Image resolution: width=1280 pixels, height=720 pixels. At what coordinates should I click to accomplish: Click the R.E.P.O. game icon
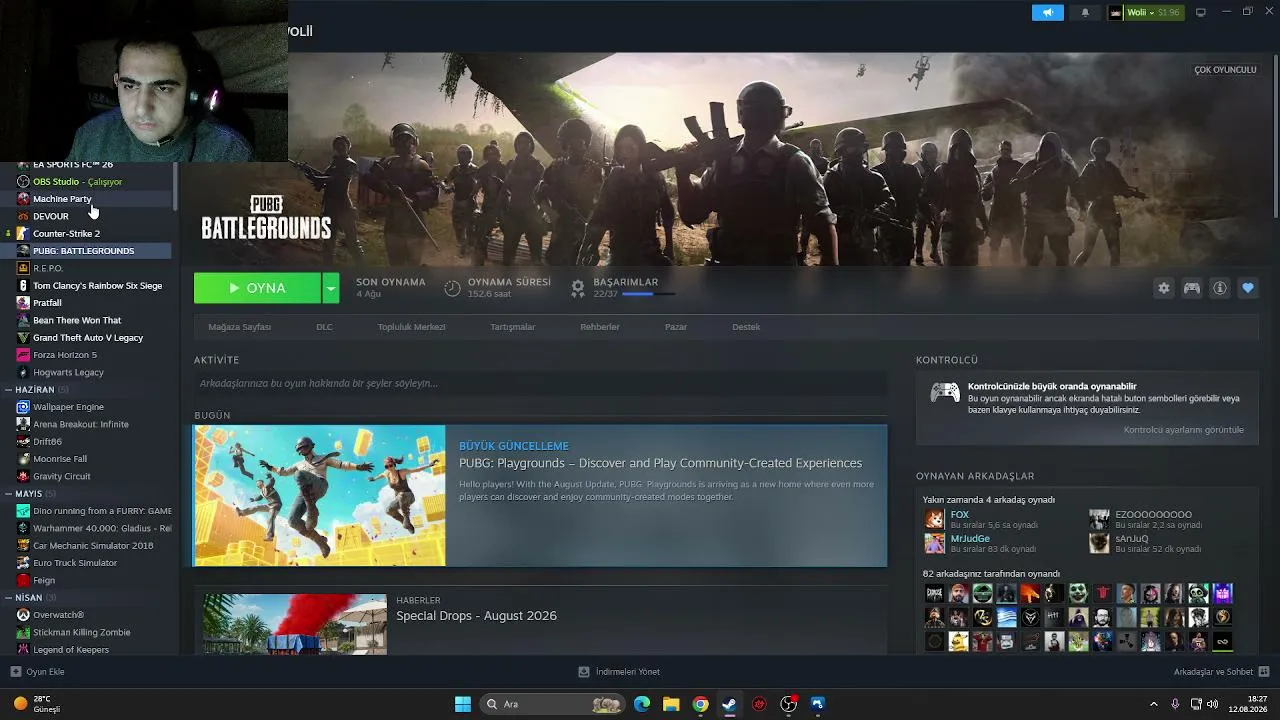(23, 268)
